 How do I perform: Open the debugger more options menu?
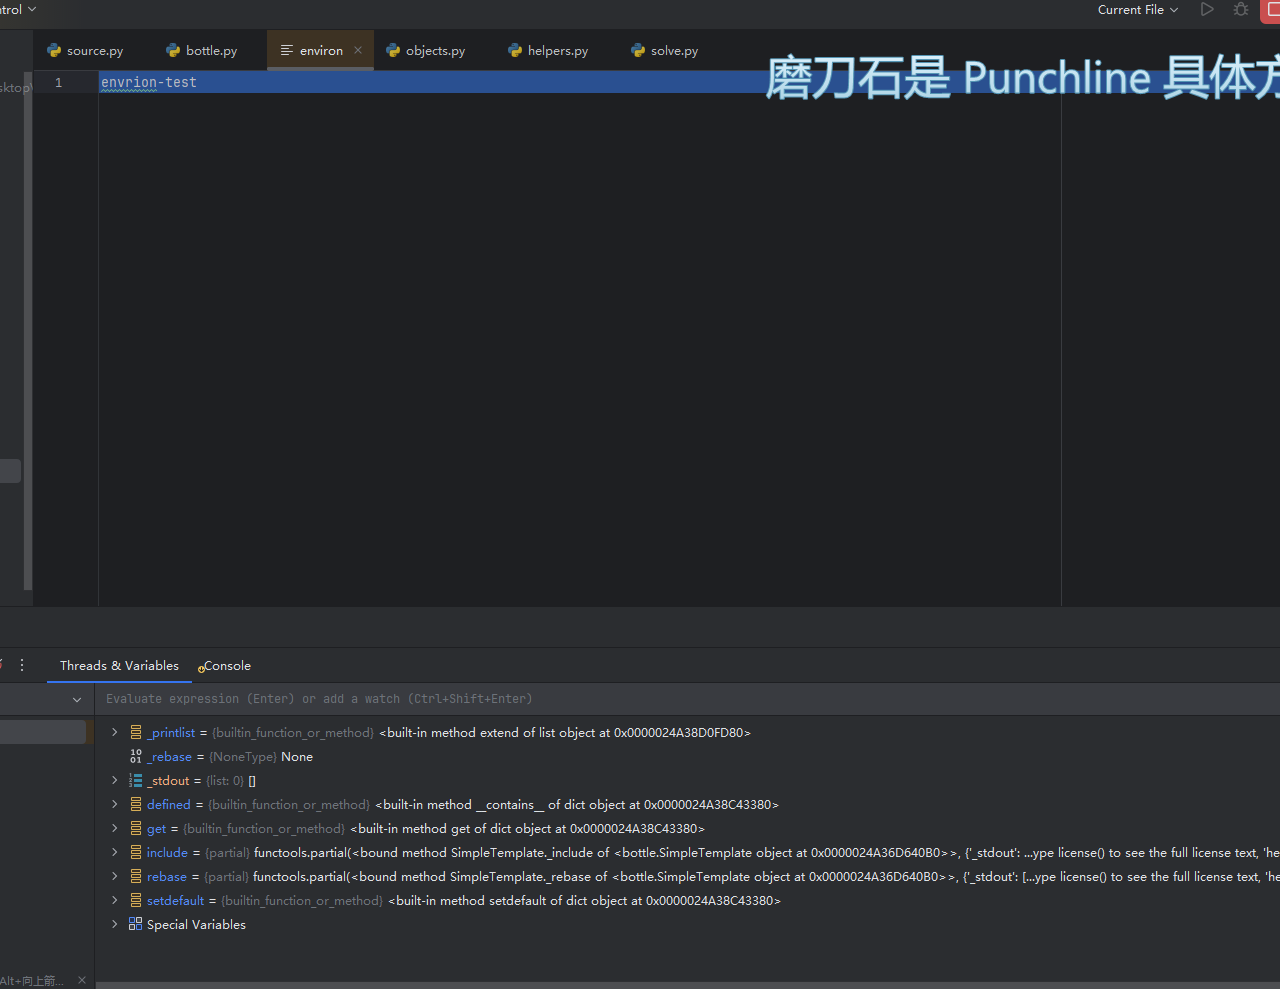pos(22,665)
